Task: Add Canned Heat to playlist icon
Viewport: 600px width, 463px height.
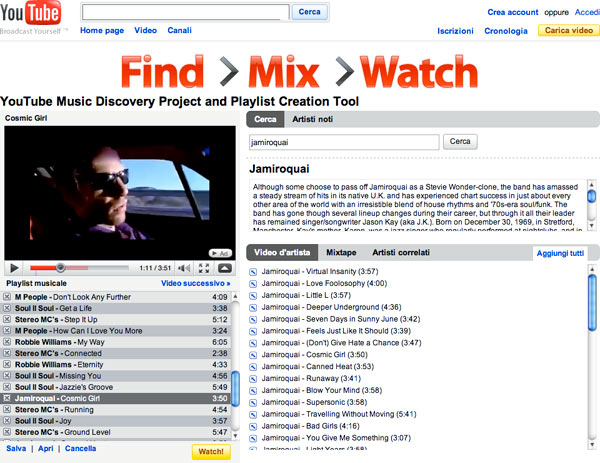Action: tap(253, 367)
